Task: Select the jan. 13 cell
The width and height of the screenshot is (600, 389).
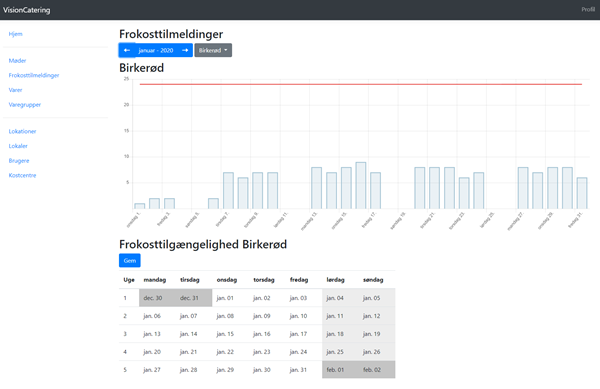Action: pyautogui.click(x=157, y=334)
